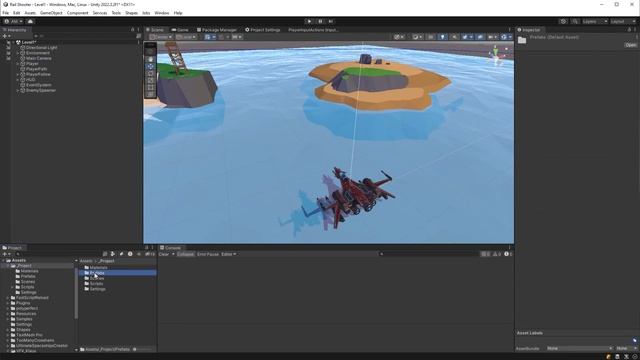Viewport: 640px width, 360px height.
Task: Switch to the Project Settings tab
Action: click(262, 30)
